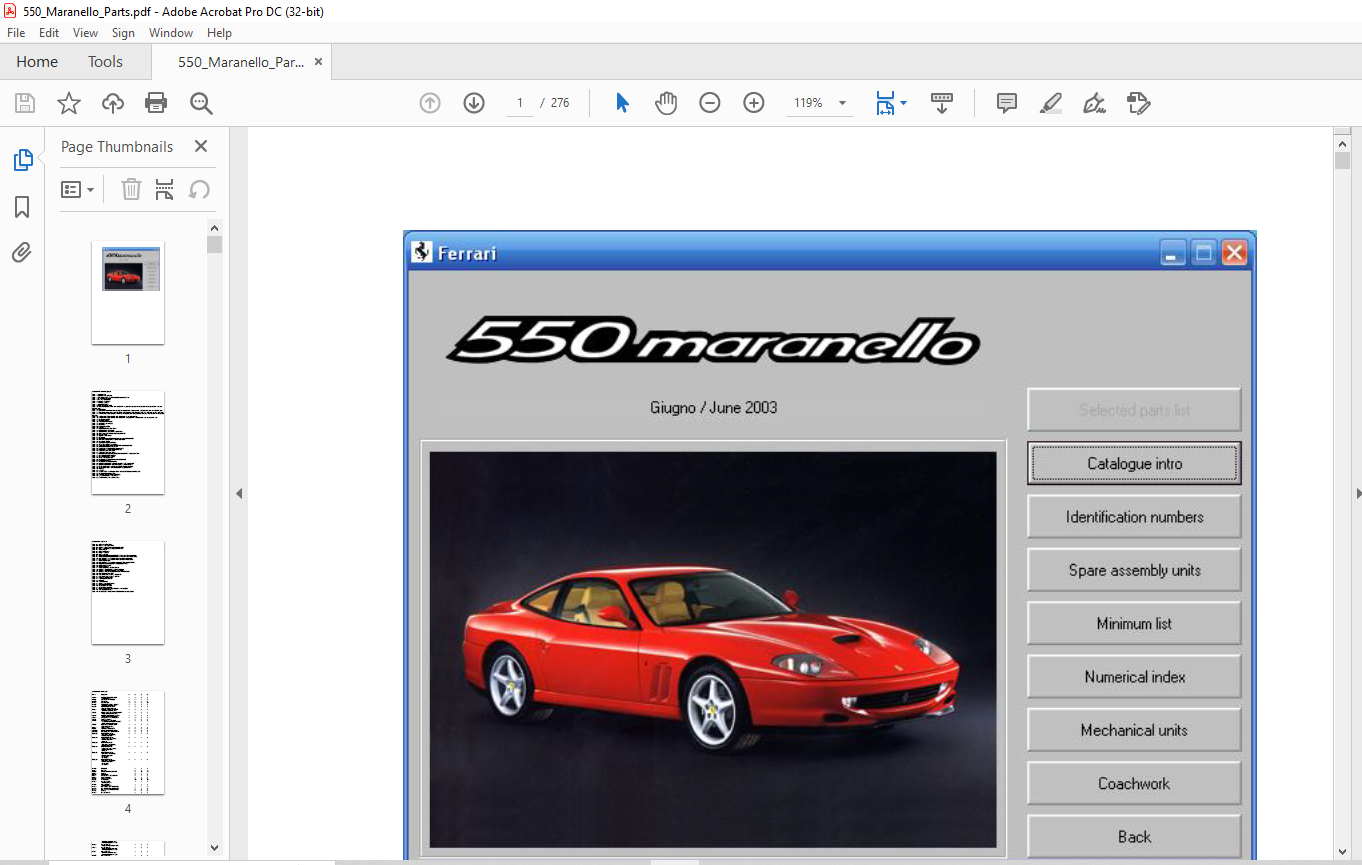Screen dimensions: 1362x865
Task: Click the Save file icon
Action: click(25, 103)
